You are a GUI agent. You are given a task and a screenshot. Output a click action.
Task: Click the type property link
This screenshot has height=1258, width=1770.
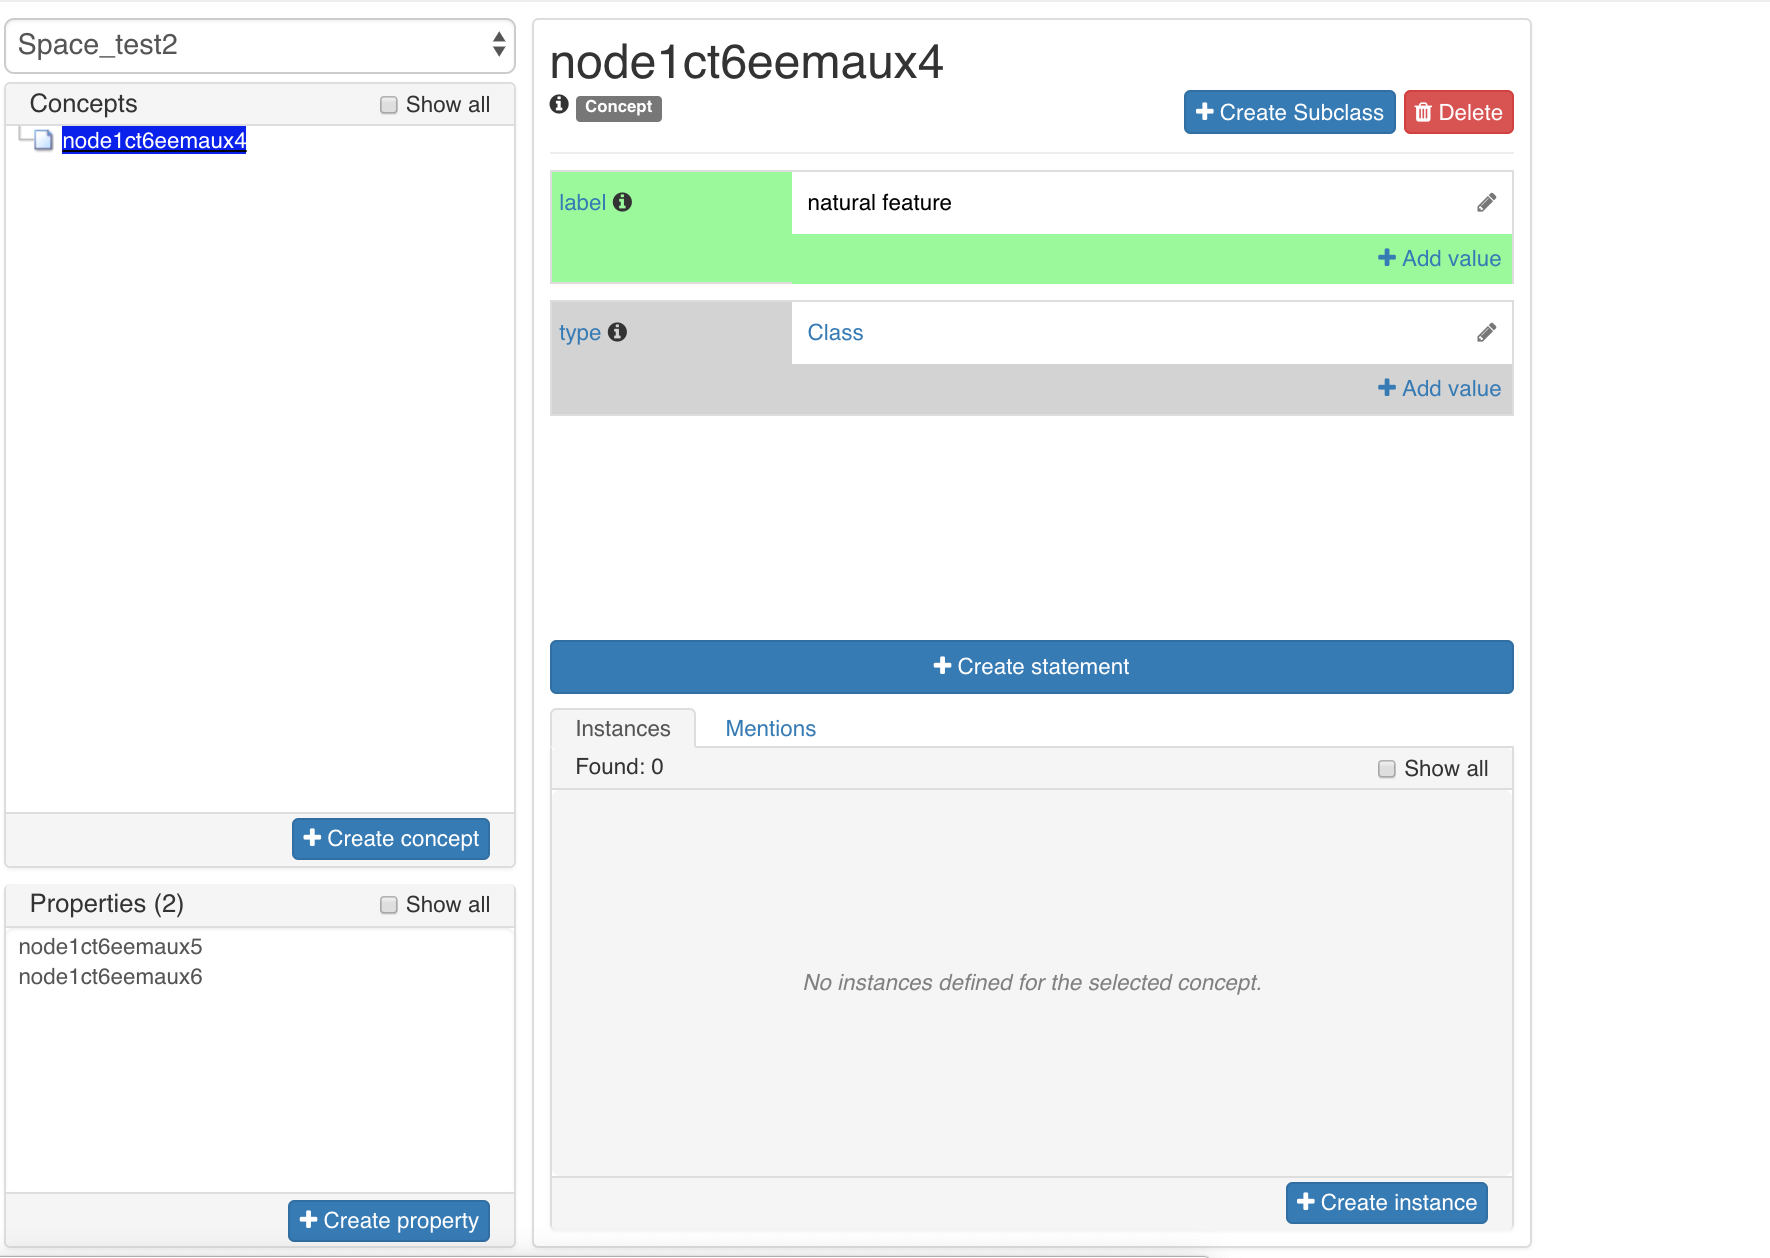click(580, 333)
